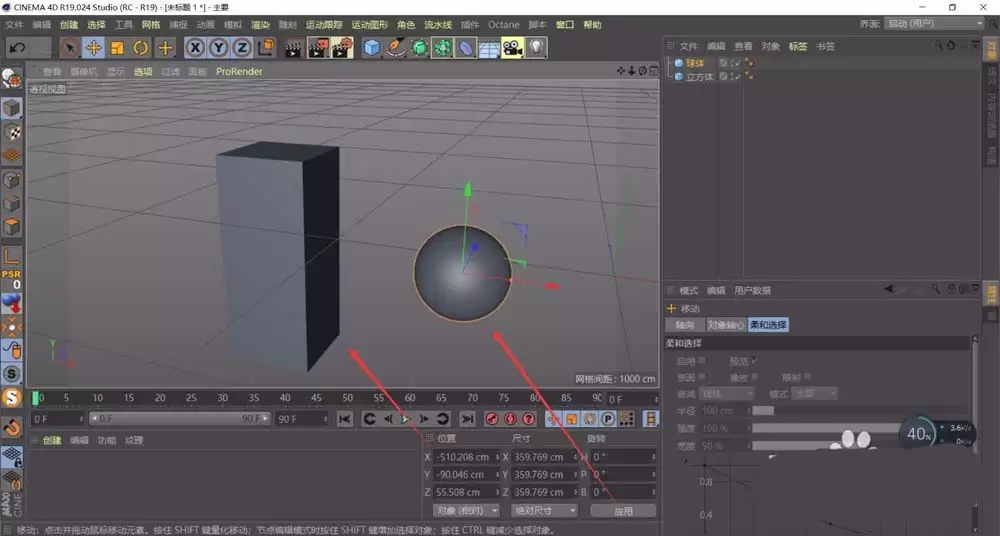Open the 渲染 menu in the menu bar

click(x=259, y=24)
